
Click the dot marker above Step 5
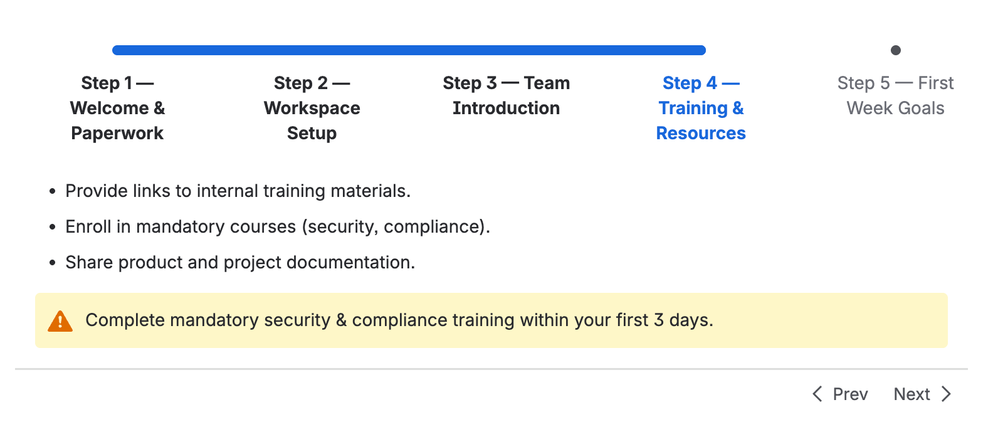(896, 50)
